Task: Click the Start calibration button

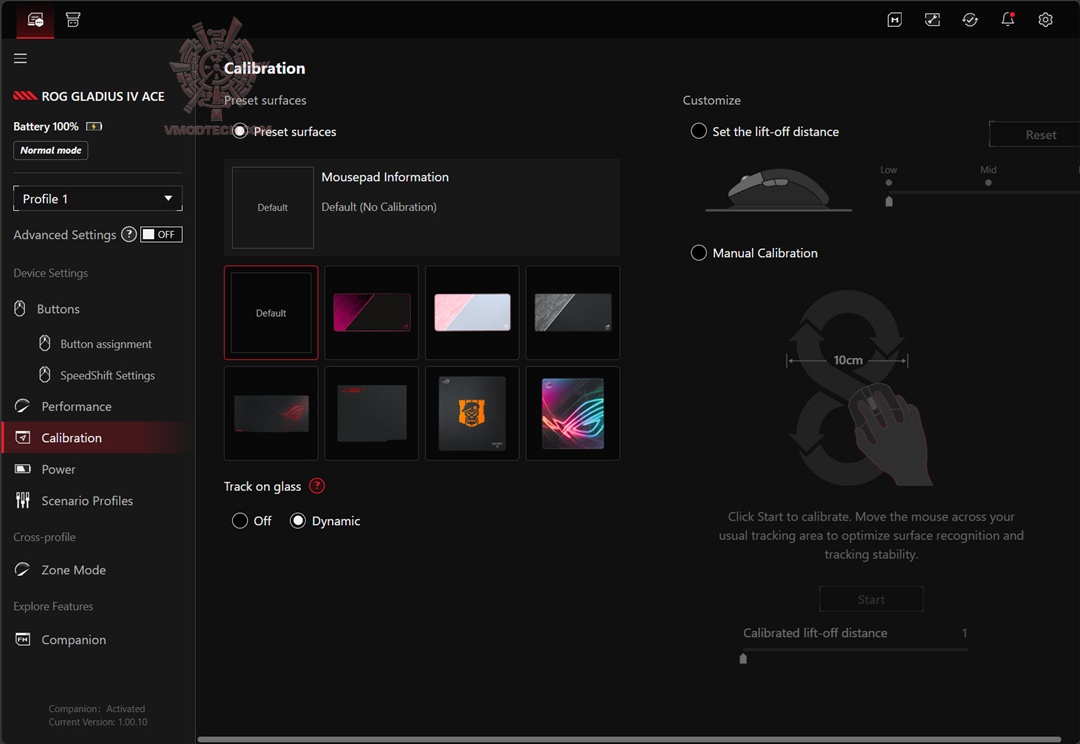Action: [x=871, y=599]
